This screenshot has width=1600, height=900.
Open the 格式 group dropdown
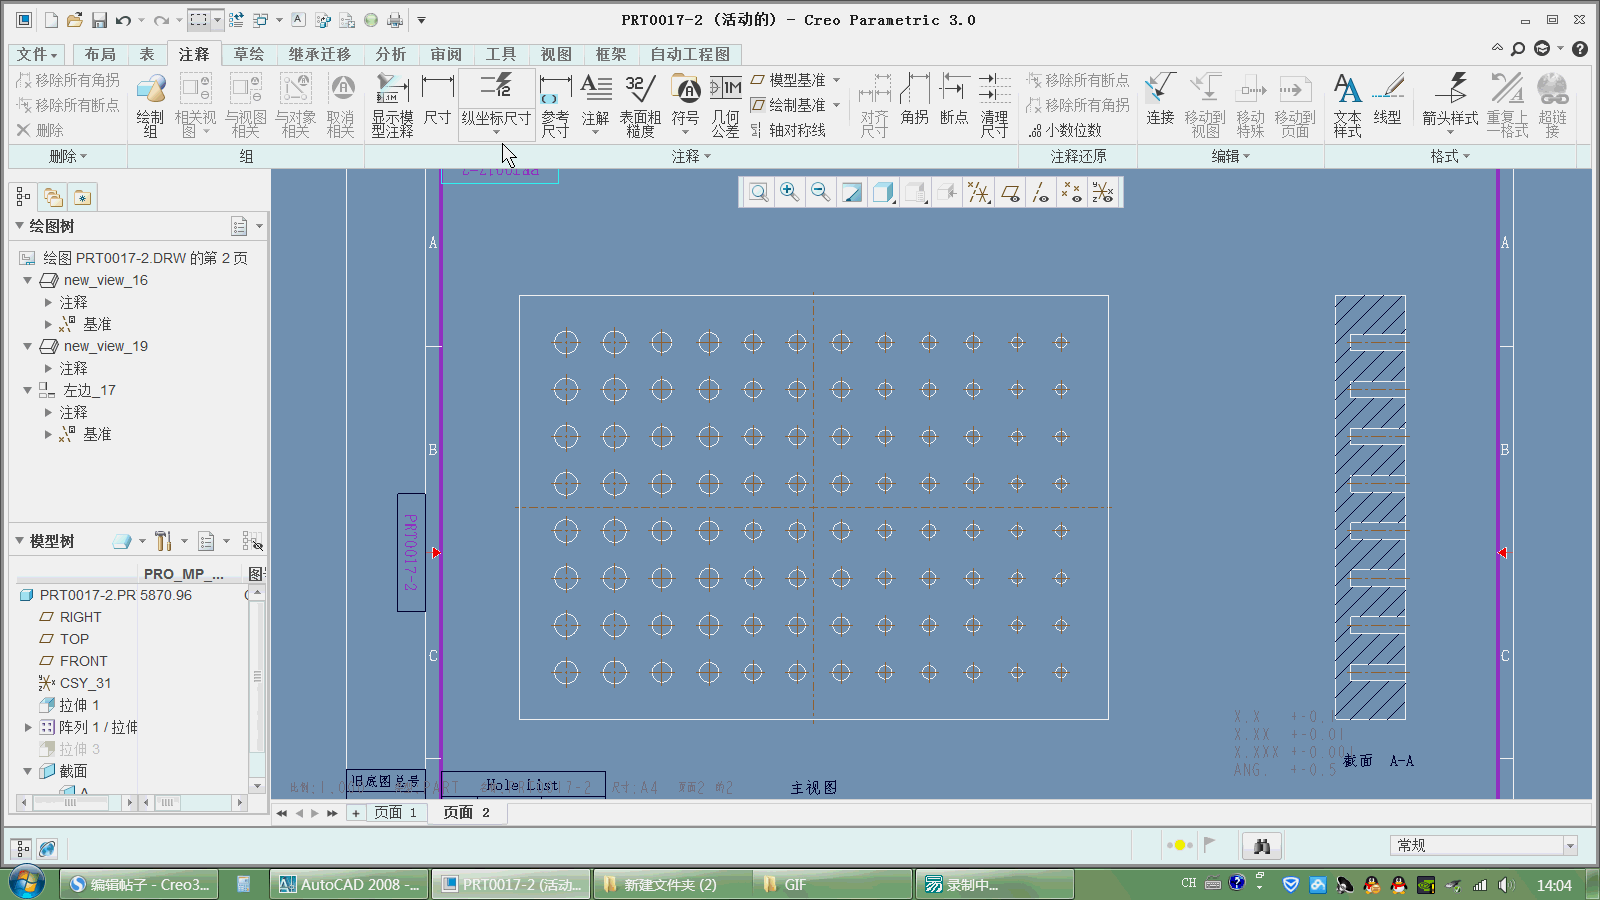click(1450, 156)
